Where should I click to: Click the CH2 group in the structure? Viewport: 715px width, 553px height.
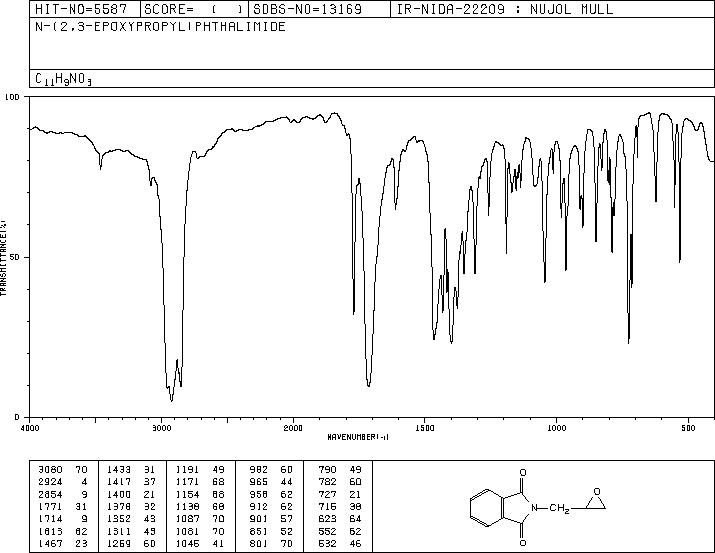point(559,508)
